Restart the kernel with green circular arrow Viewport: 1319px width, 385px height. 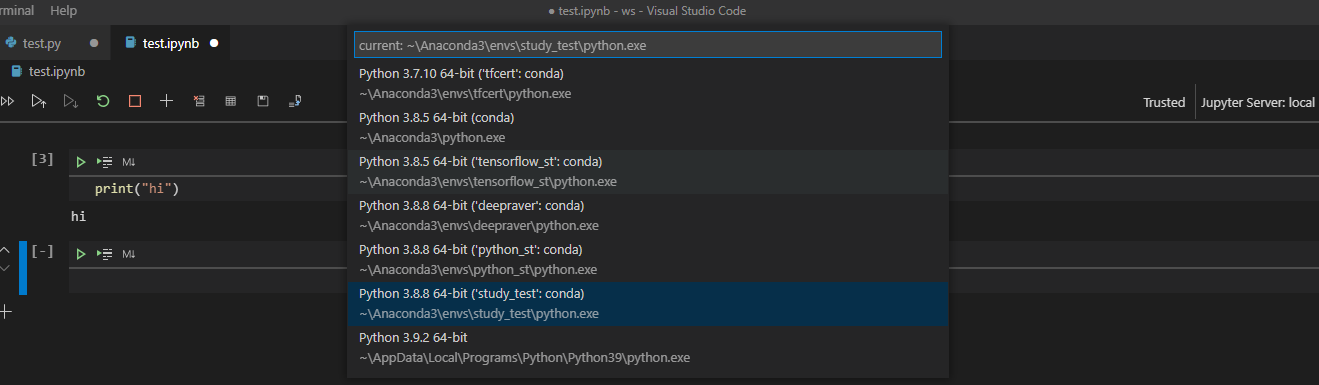pyautogui.click(x=103, y=101)
